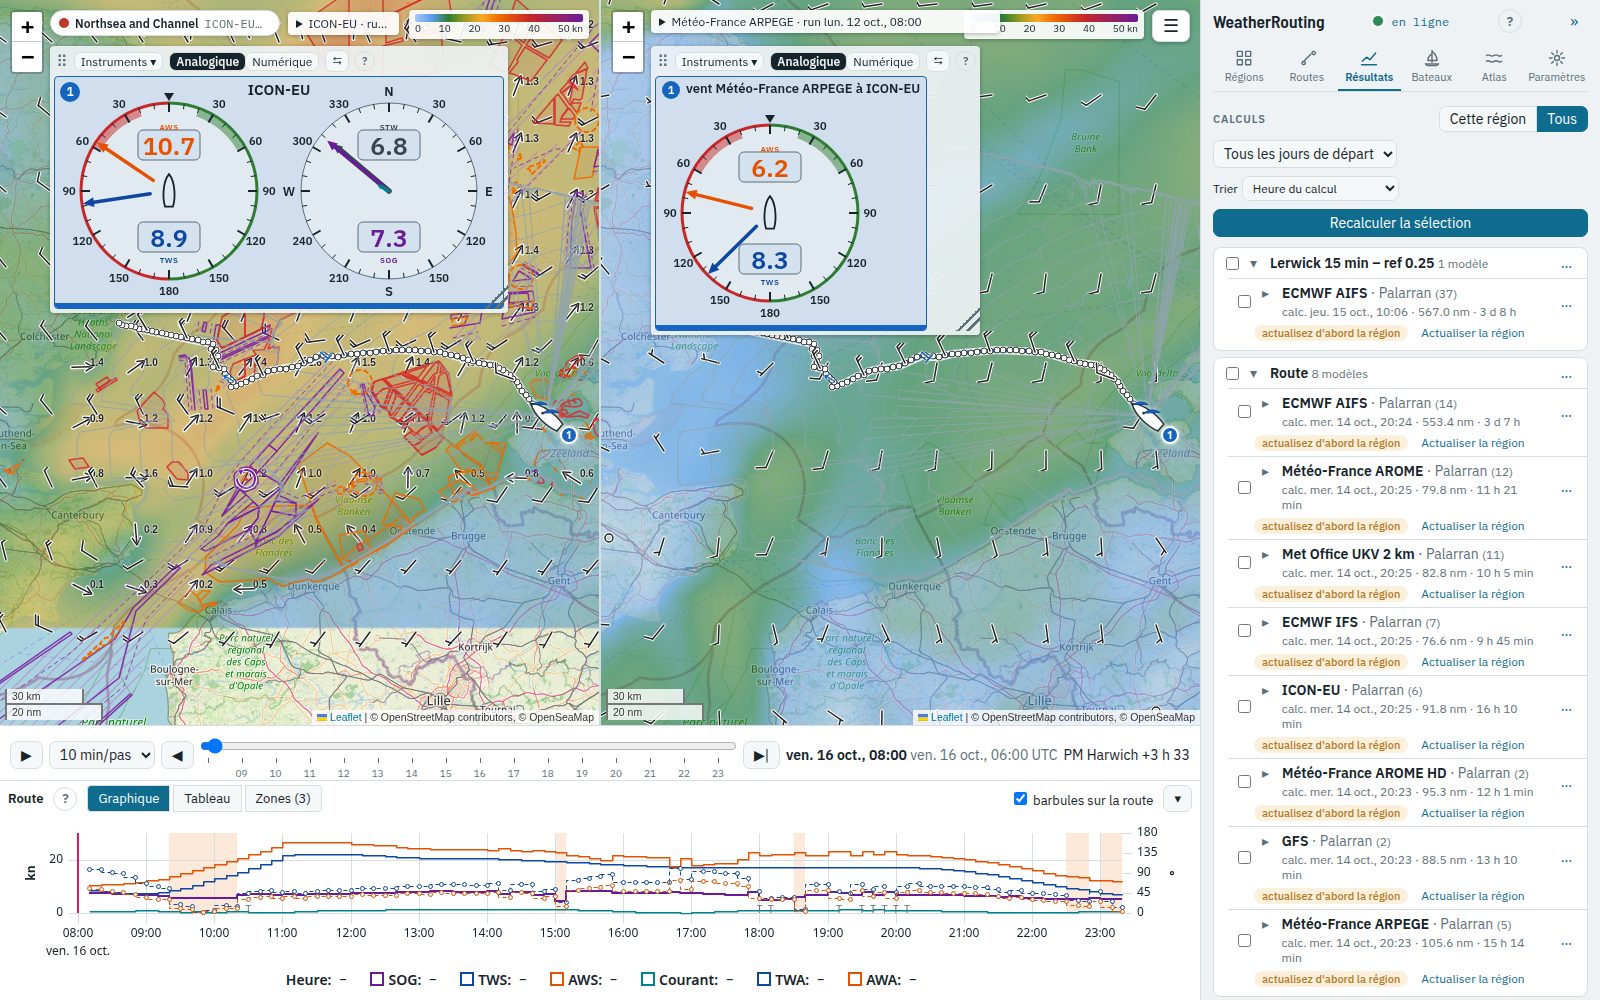Check the Lerwick 15 min group checkbox
Image resolution: width=1600 pixels, height=1000 pixels.
pos(1232,264)
